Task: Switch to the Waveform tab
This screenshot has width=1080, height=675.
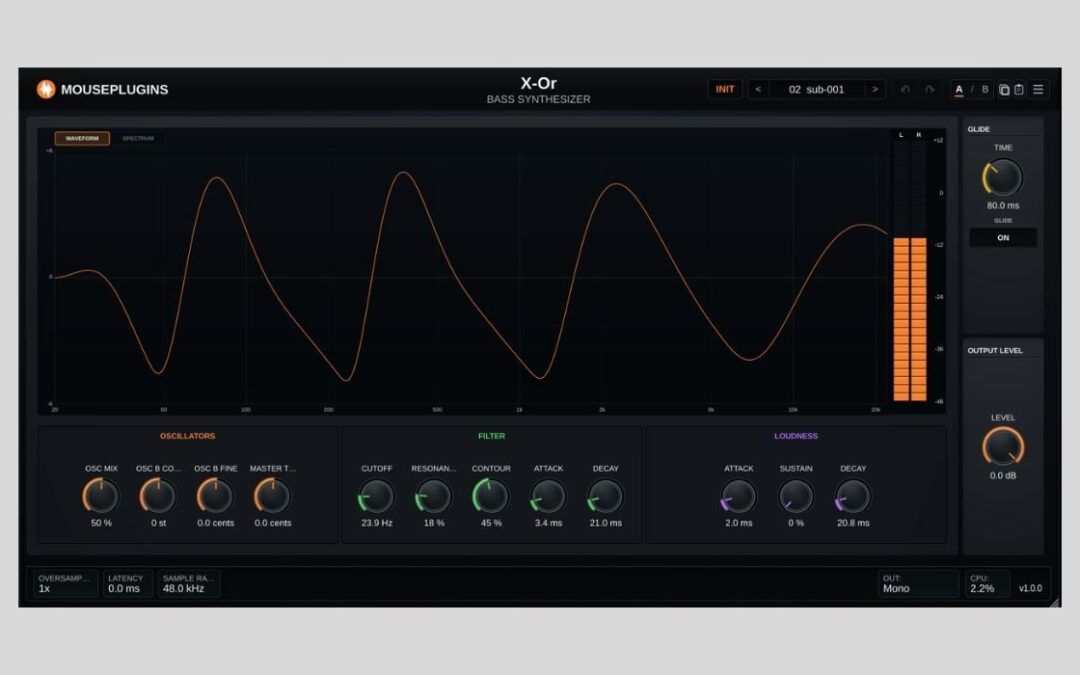Action: pyautogui.click(x=82, y=138)
